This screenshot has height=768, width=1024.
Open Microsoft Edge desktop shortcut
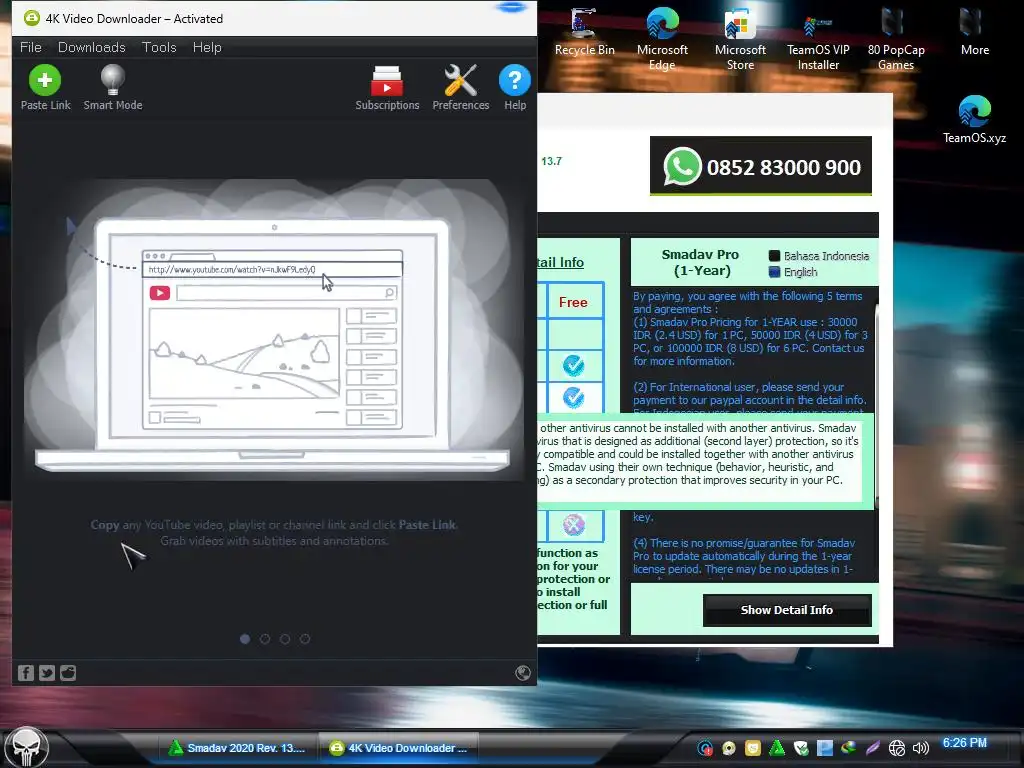click(662, 39)
